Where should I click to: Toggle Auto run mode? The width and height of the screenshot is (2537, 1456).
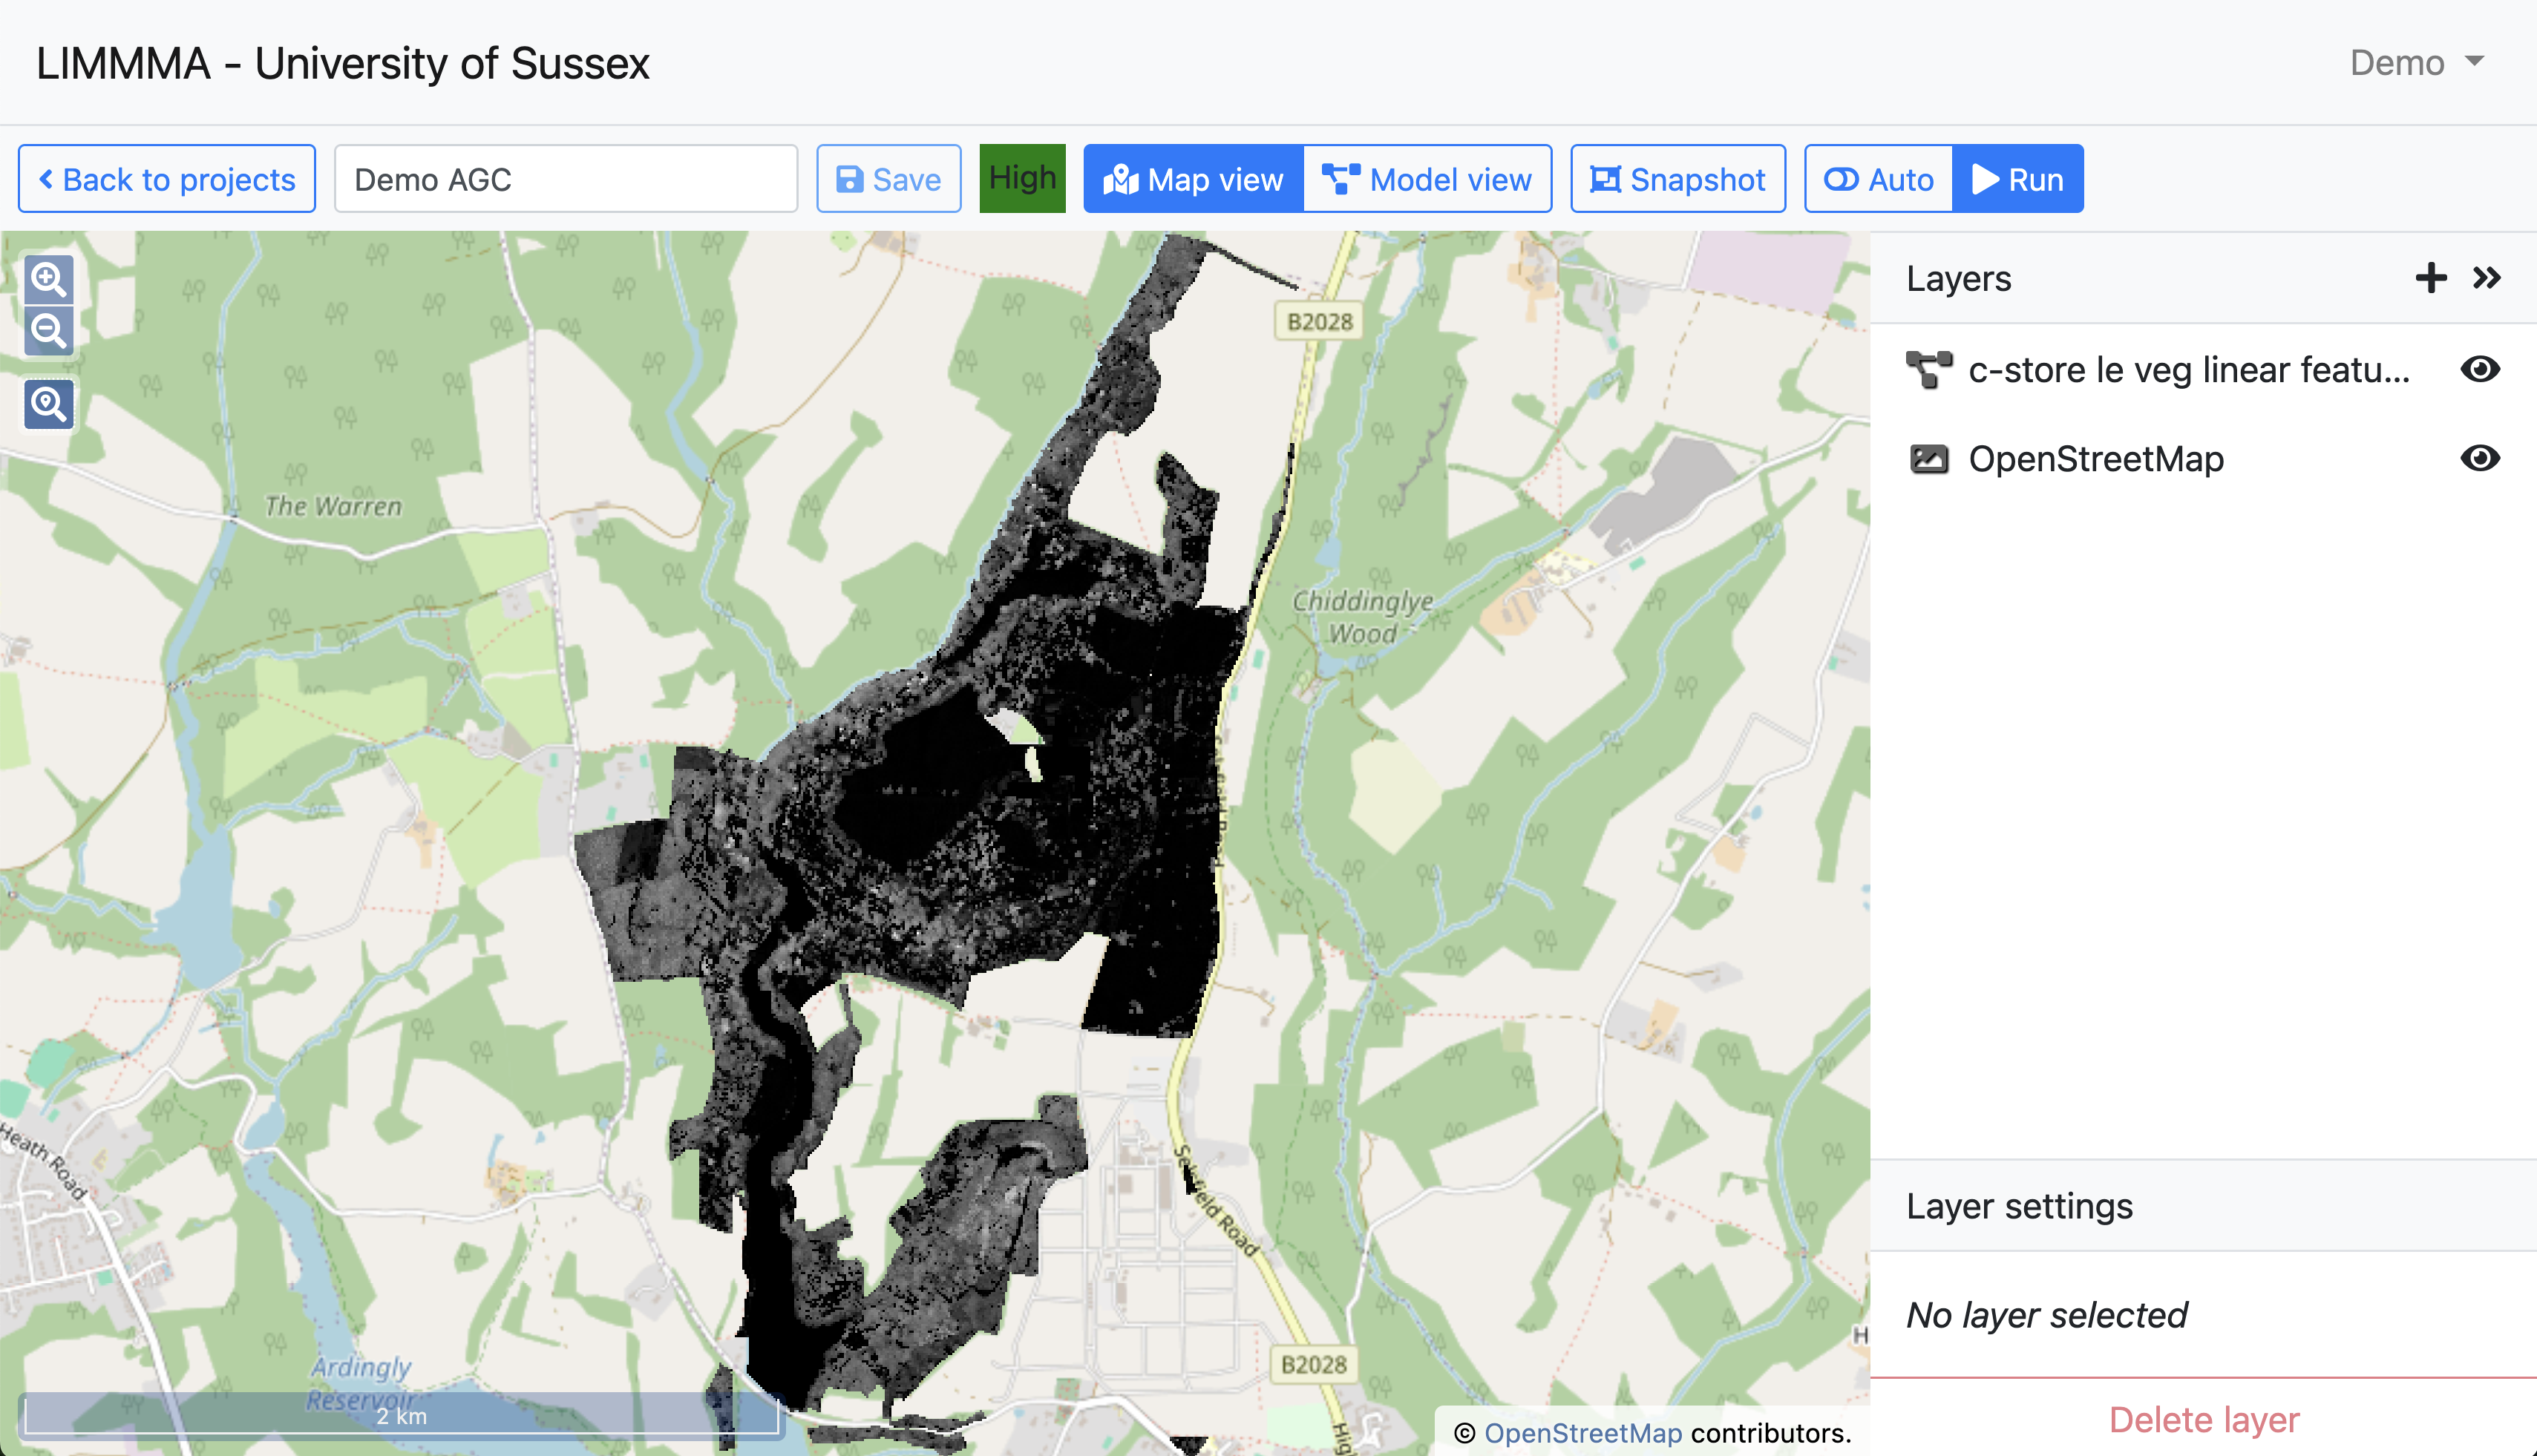1878,179
